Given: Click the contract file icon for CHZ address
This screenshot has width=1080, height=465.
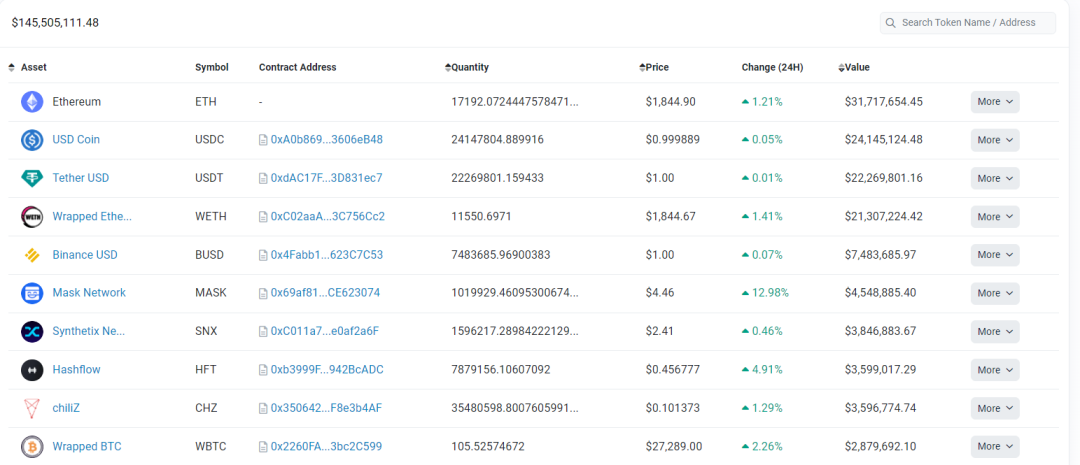Looking at the screenshot, I should [x=262, y=408].
